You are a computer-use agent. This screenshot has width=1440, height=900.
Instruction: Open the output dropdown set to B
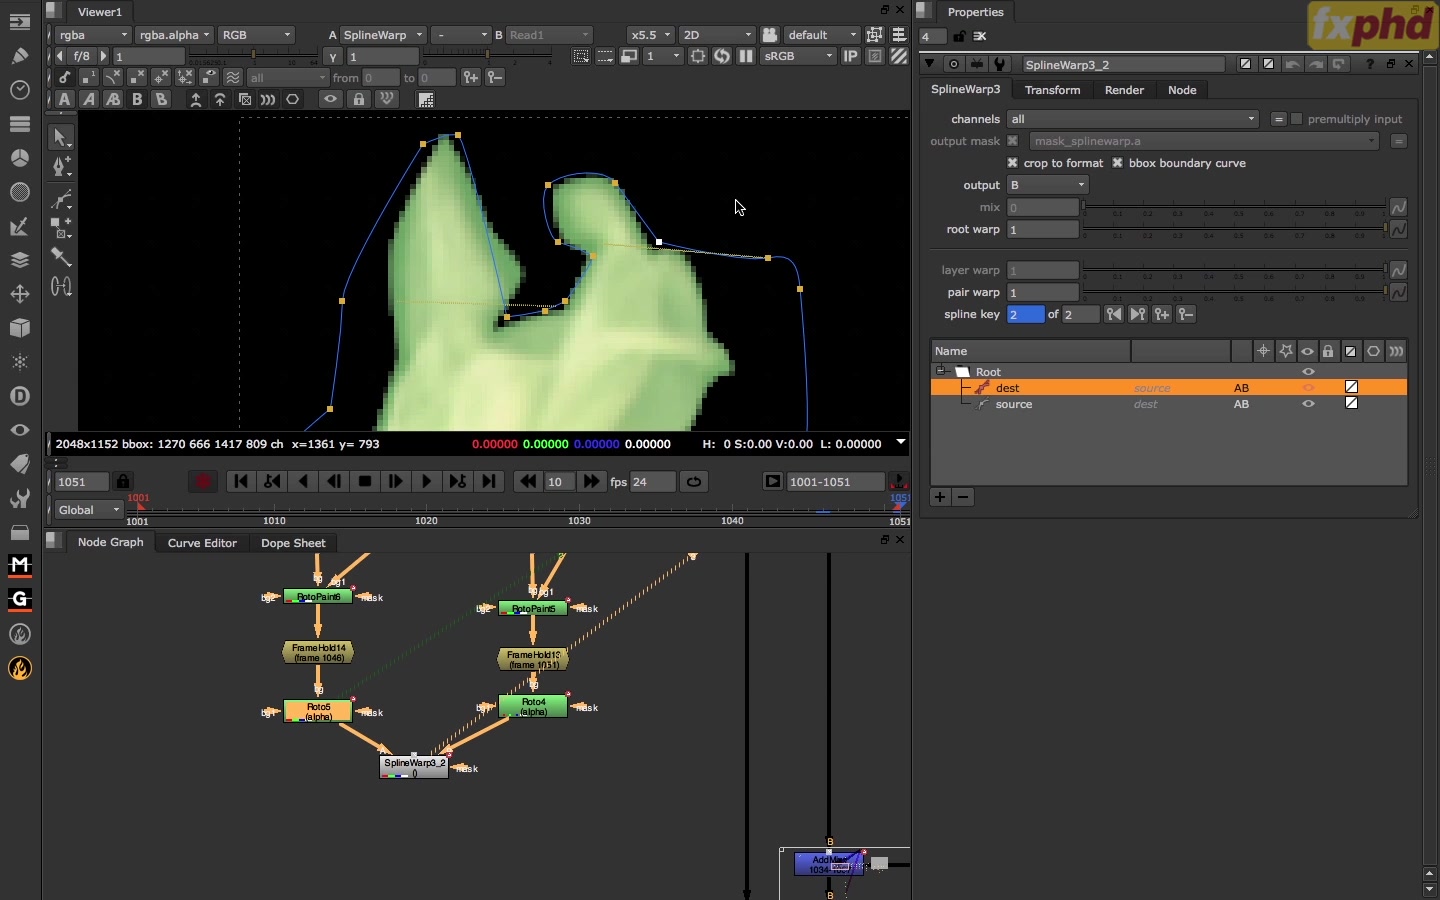coord(1048,185)
